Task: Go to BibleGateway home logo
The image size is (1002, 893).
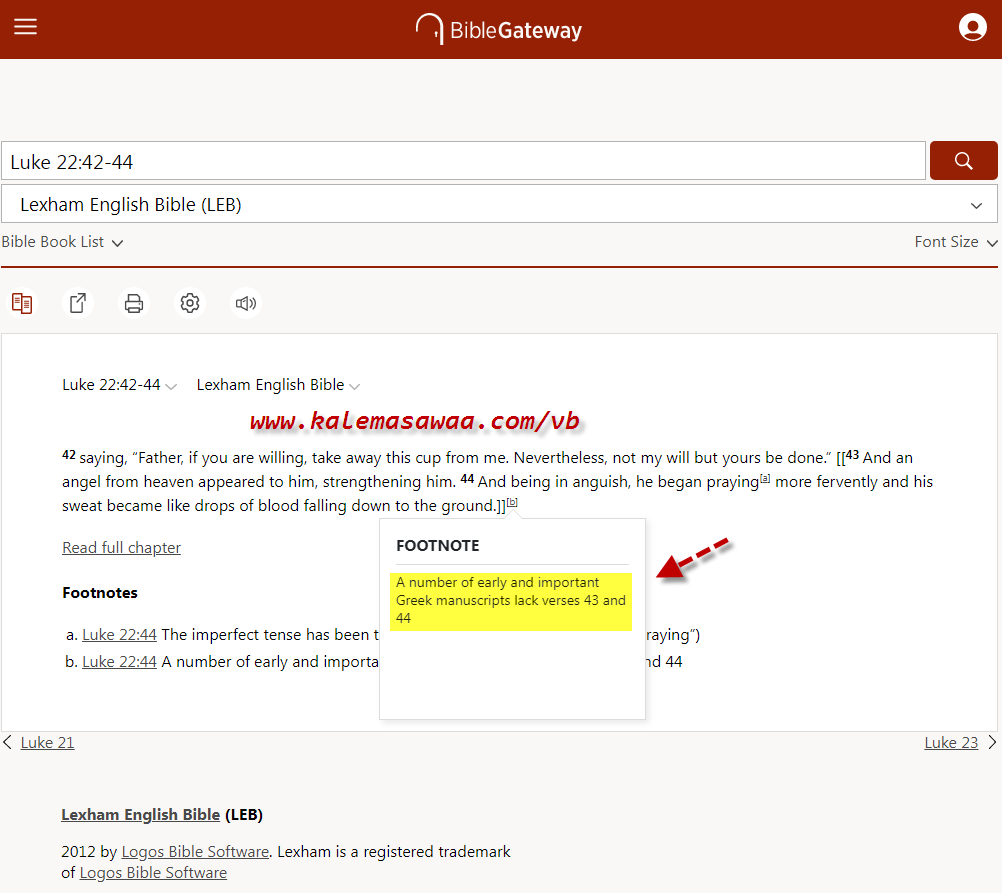Action: point(499,29)
